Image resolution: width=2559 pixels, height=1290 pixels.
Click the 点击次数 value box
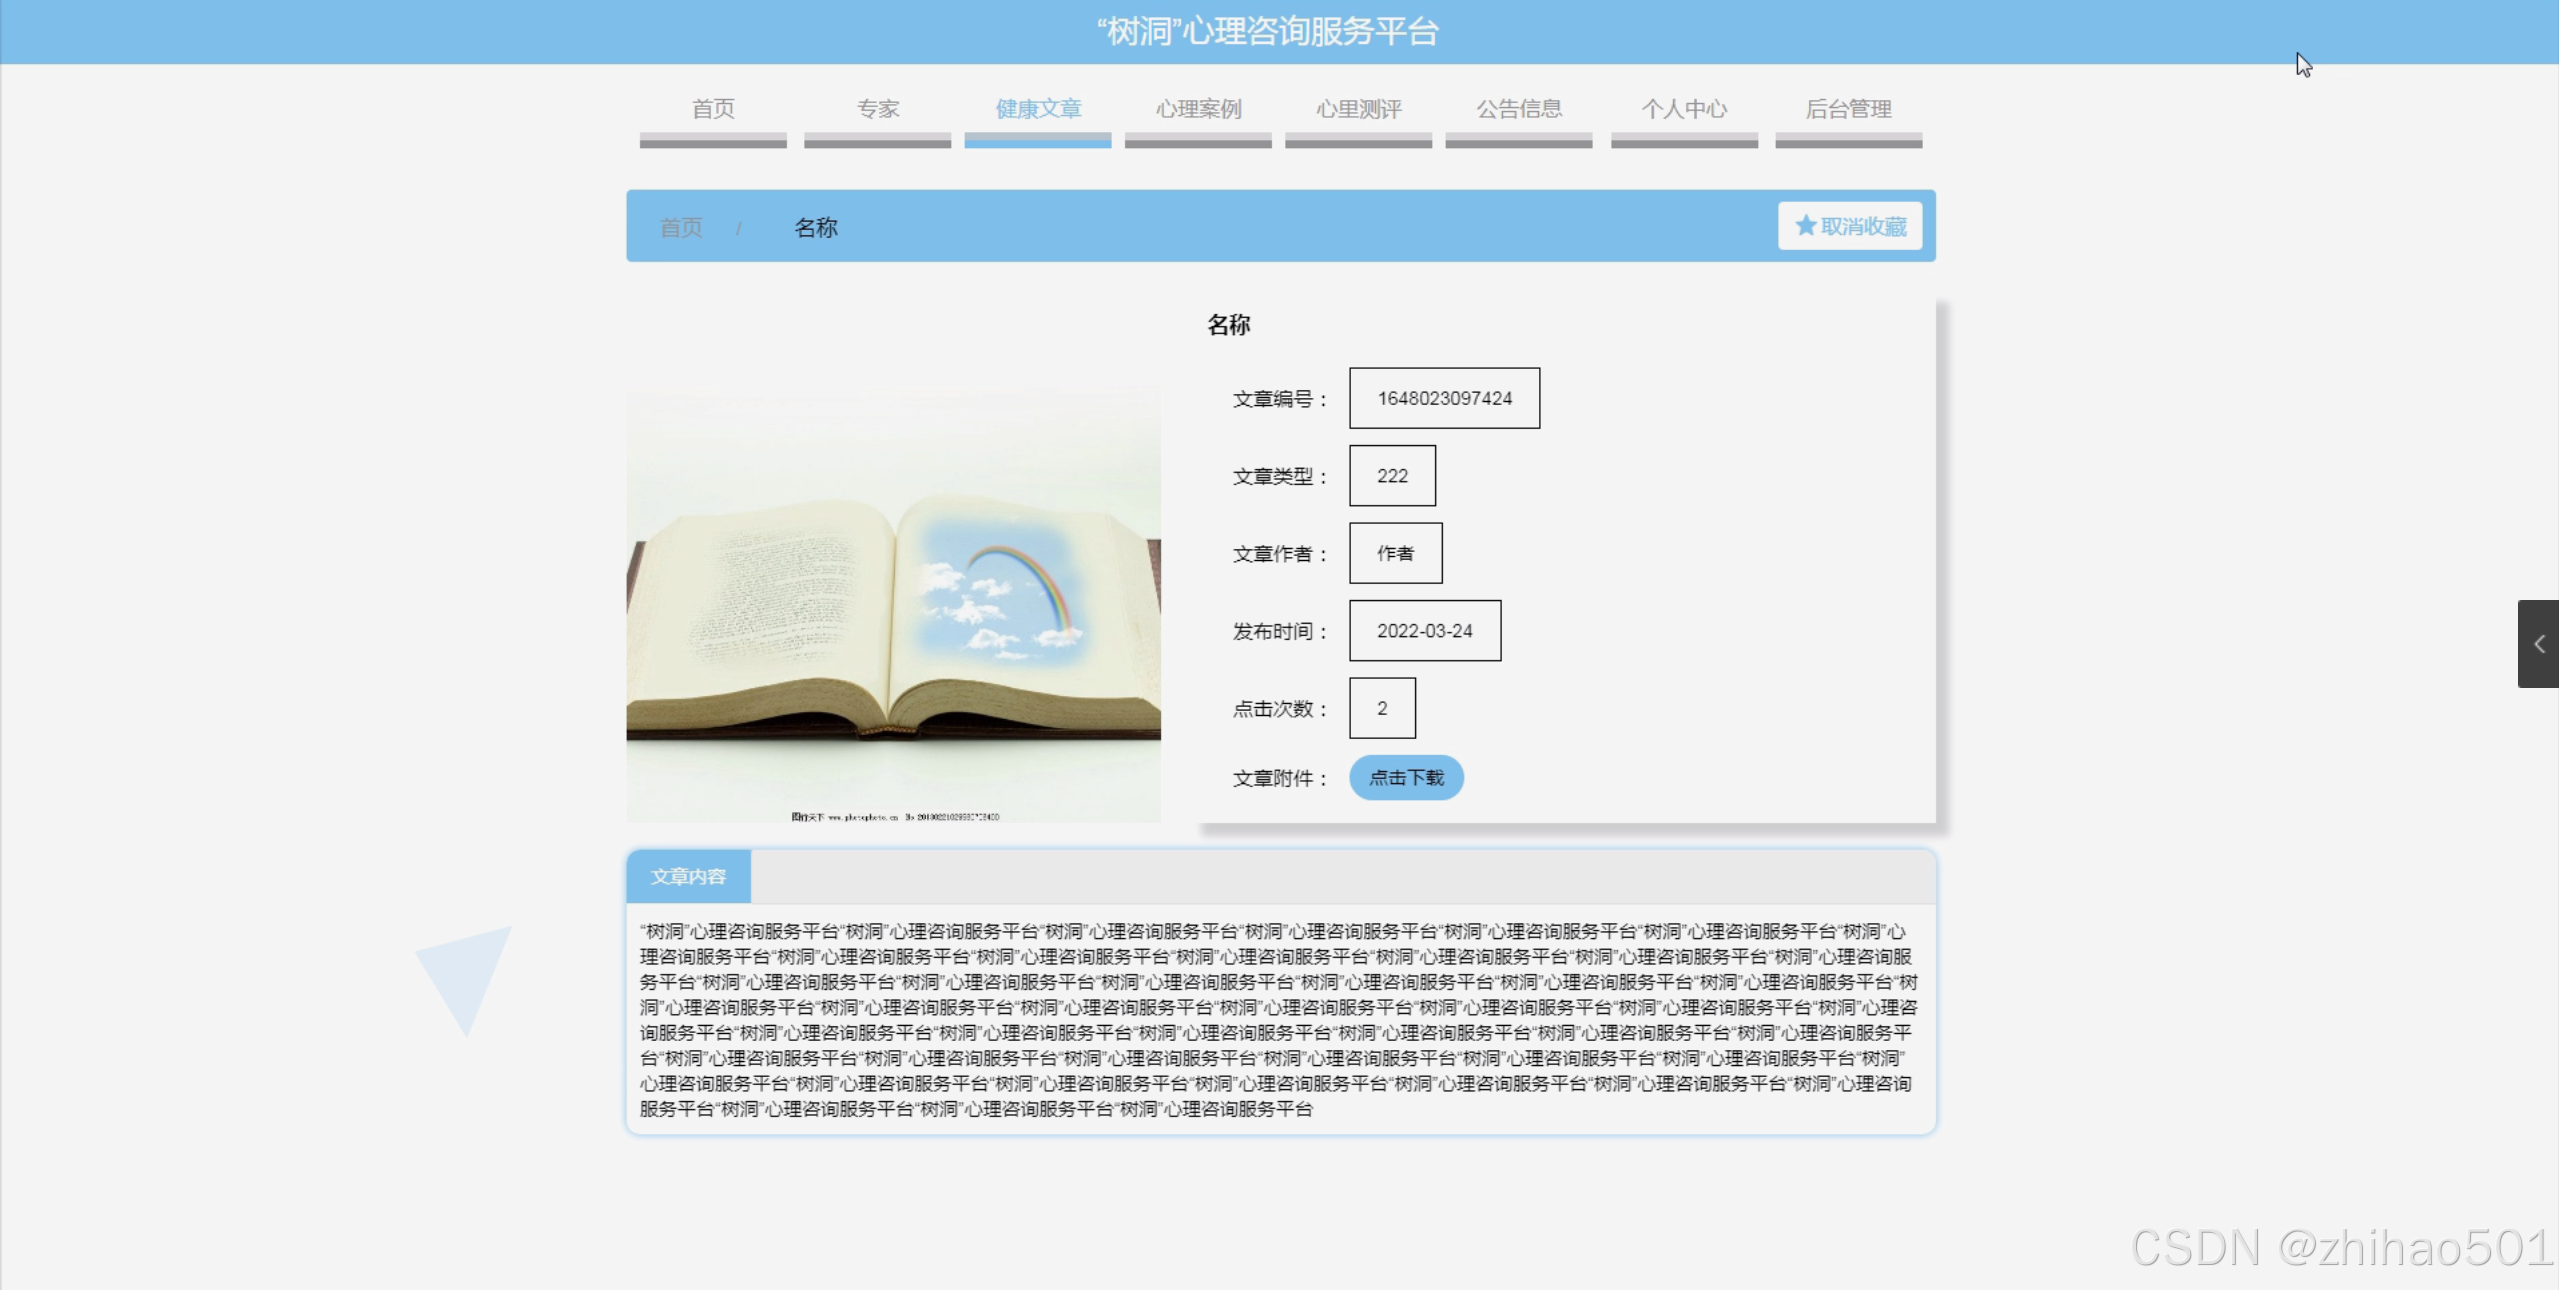point(1381,708)
